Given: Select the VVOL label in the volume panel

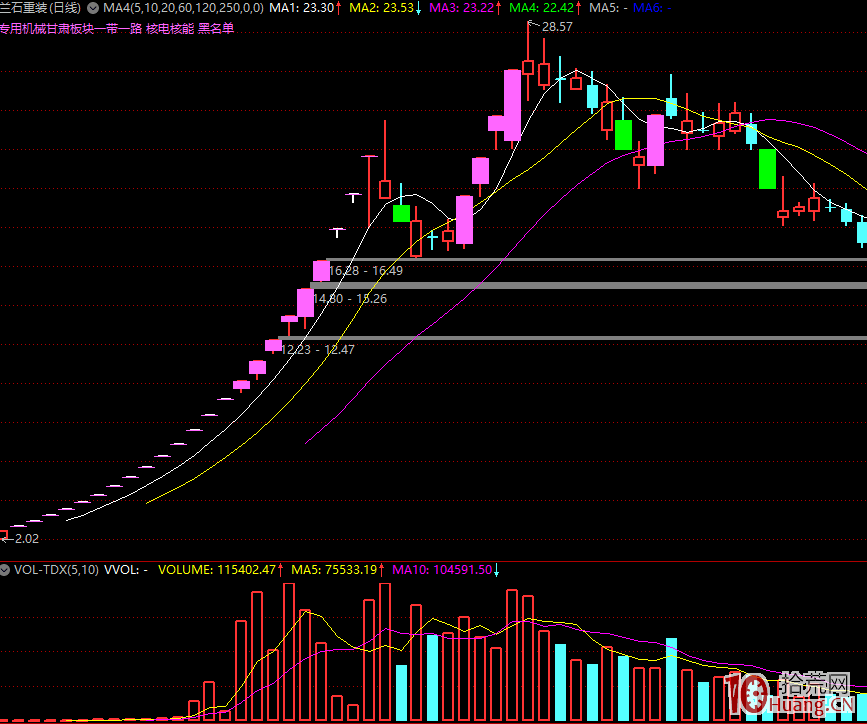Looking at the screenshot, I should (126, 570).
